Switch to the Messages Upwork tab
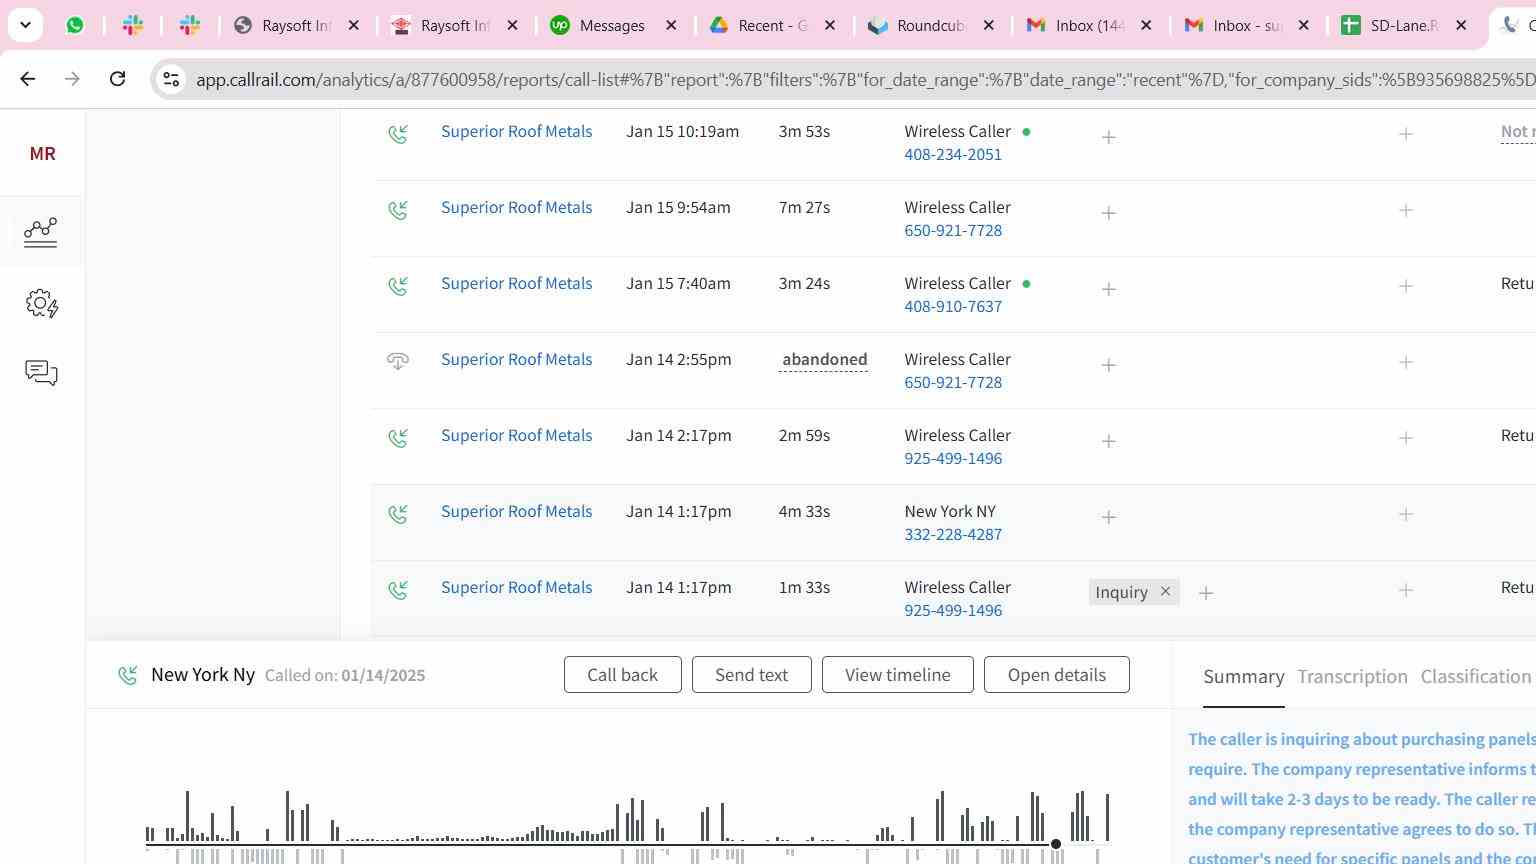1536x864 pixels. click(612, 25)
